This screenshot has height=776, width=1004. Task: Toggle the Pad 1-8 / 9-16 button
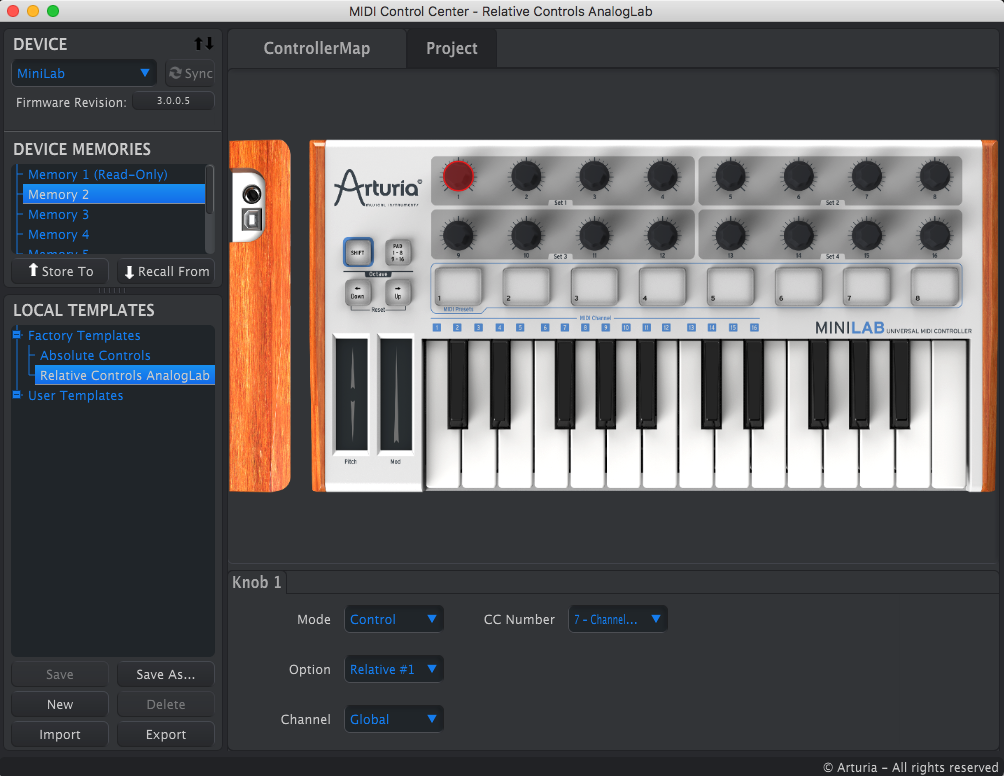[398, 252]
